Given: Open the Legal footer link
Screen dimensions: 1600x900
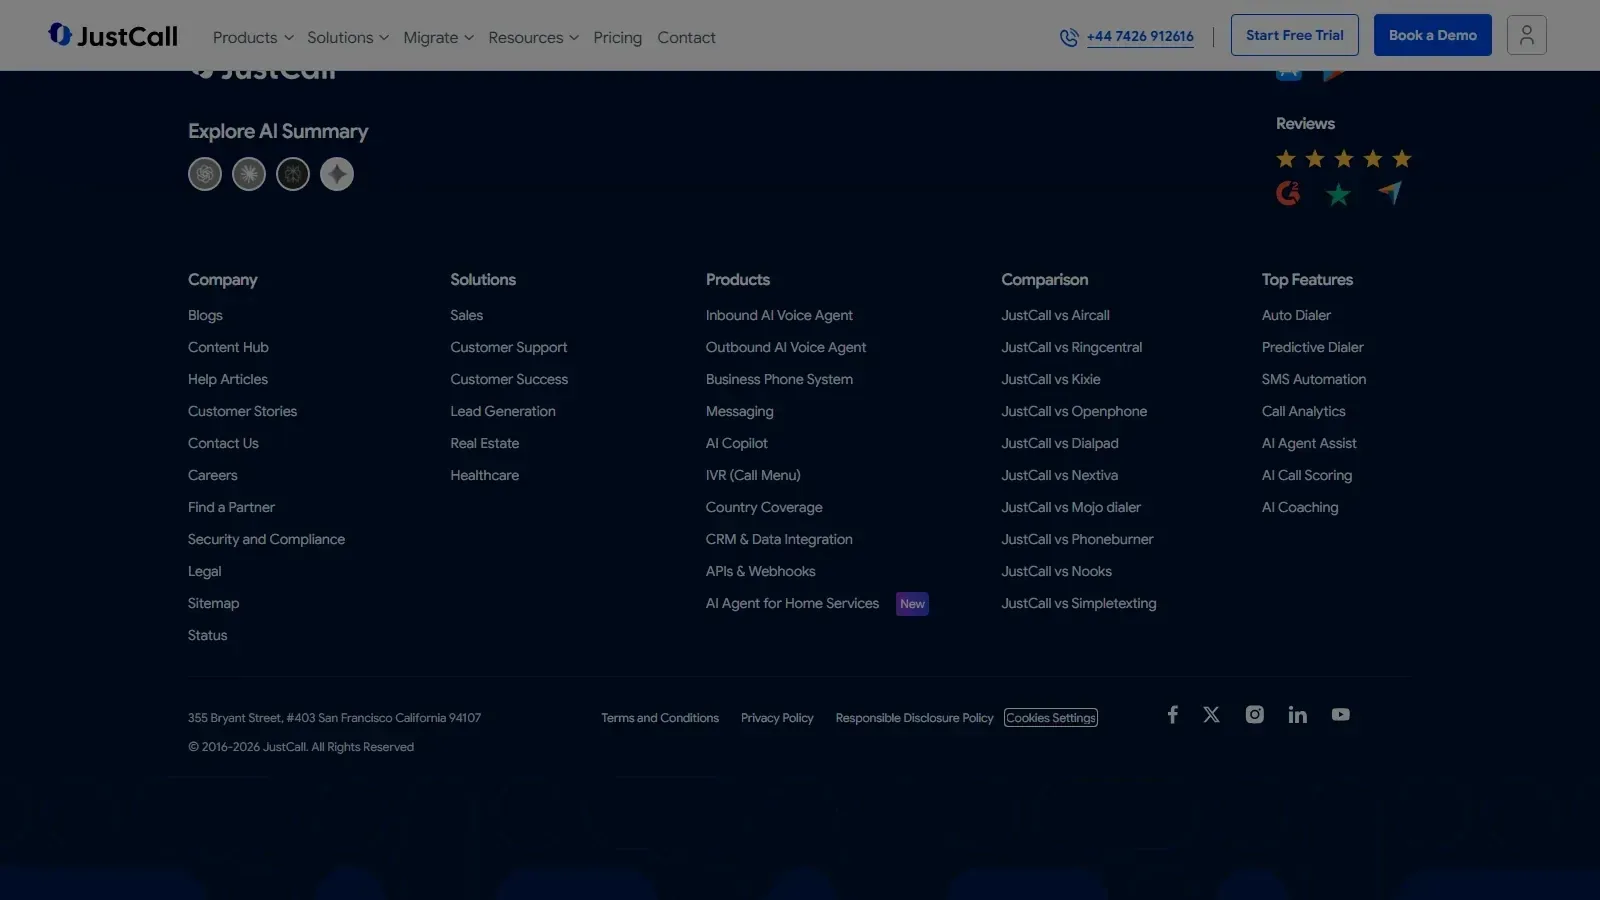Looking at the screenshot, I should [205, 571].
